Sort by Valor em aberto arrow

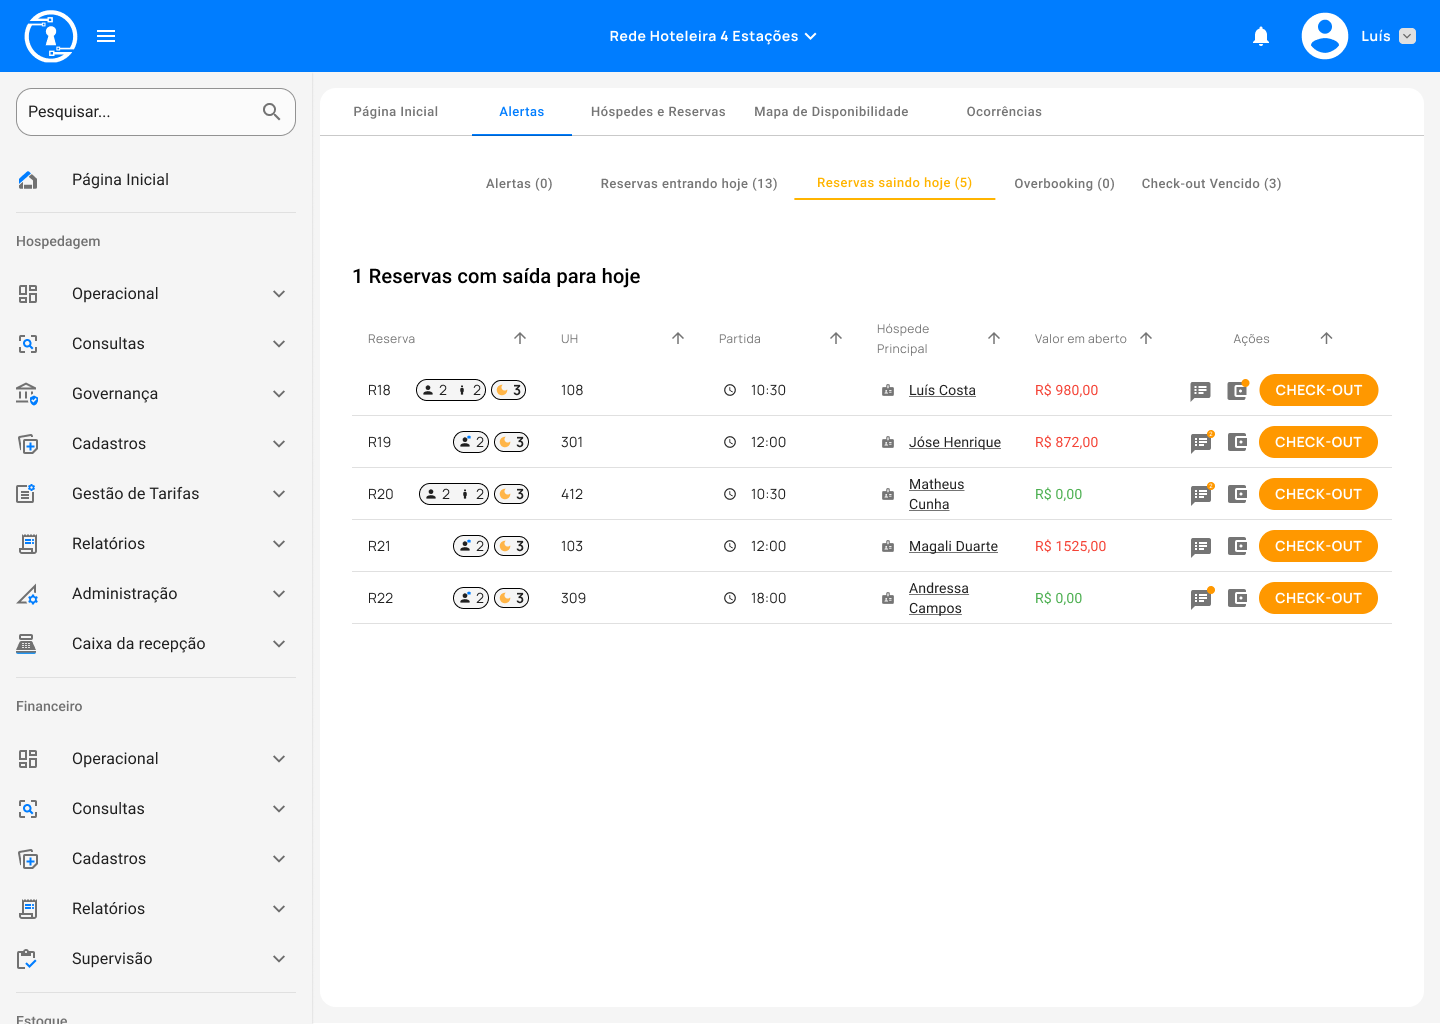click(x=1146, y=339)
